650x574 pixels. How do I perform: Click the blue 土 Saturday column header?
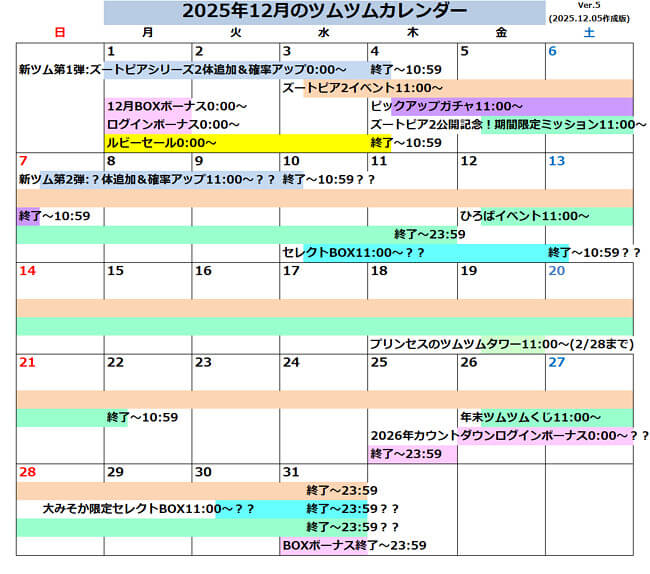point(589,33)
